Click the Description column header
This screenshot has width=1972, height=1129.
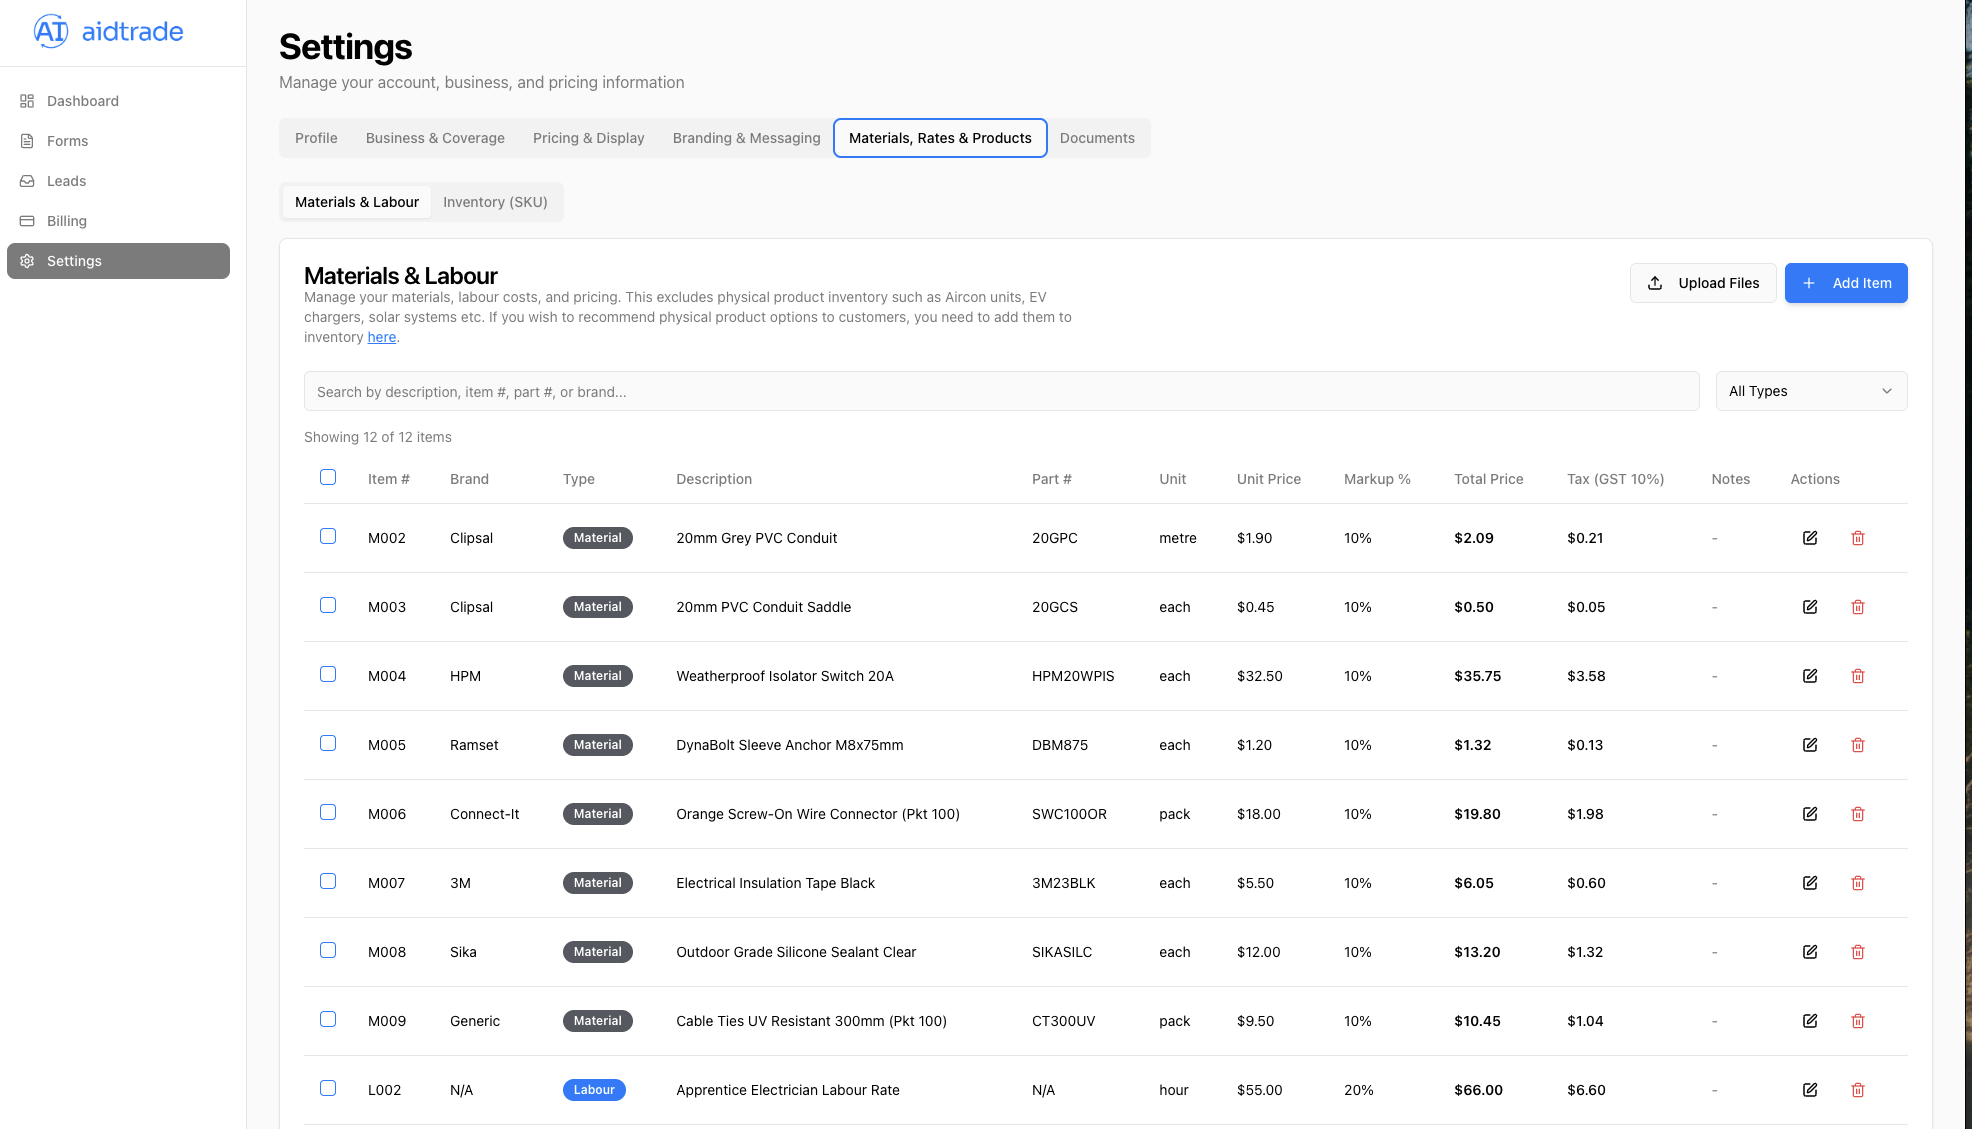(713, 479)
